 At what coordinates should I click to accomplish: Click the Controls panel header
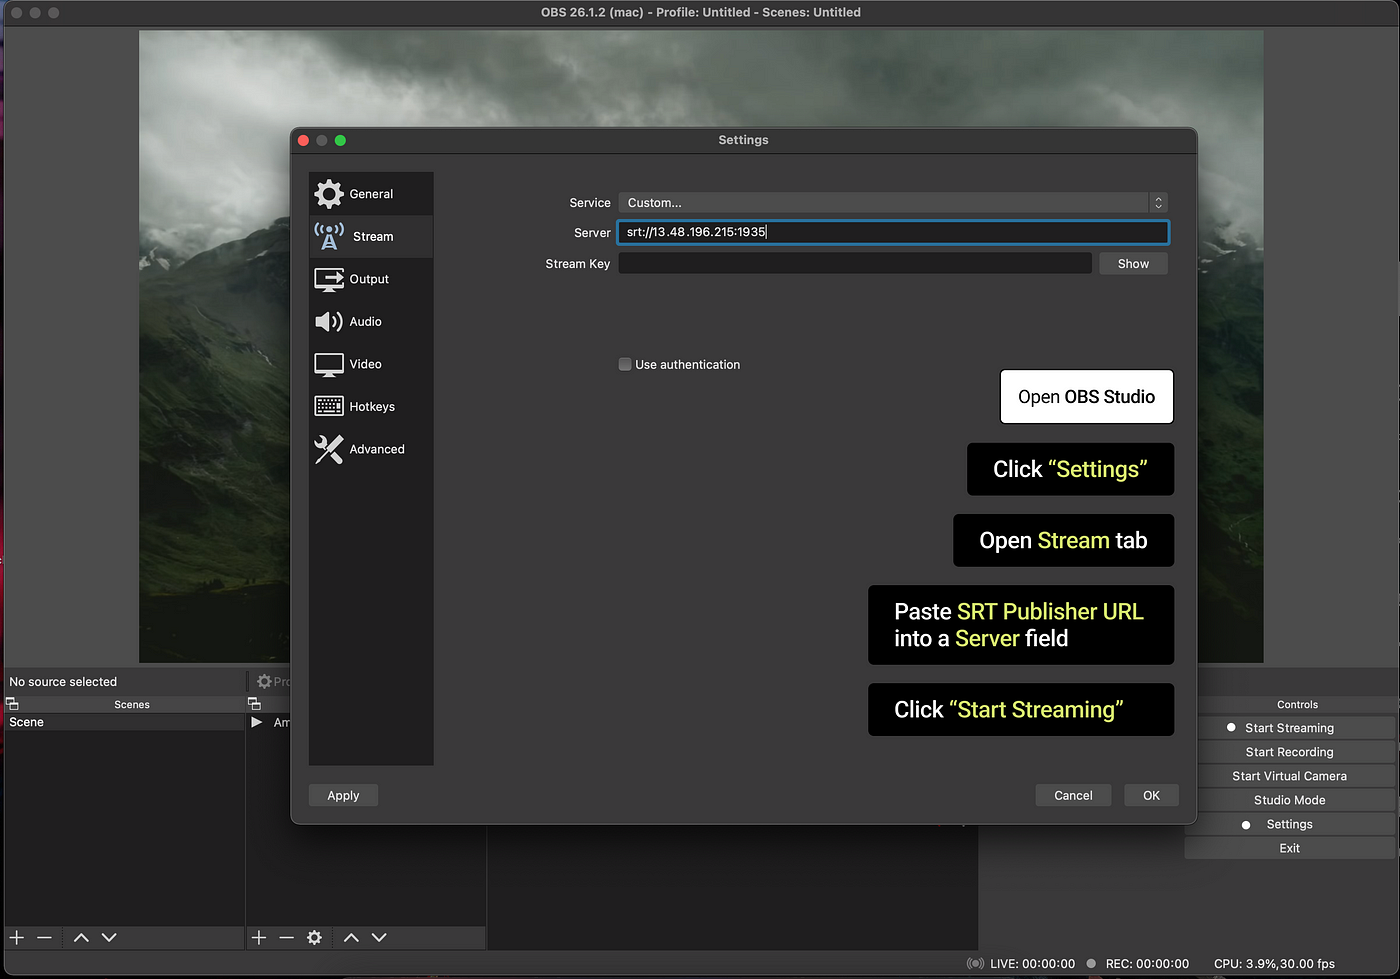click(x=1297, y=704)
